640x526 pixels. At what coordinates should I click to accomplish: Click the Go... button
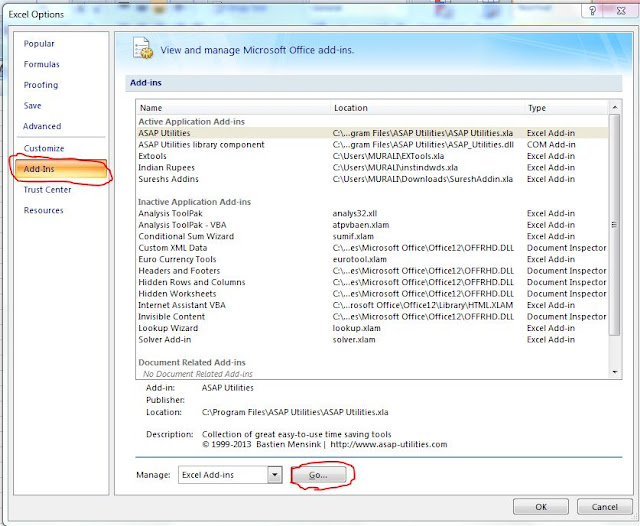pos(318,475)
